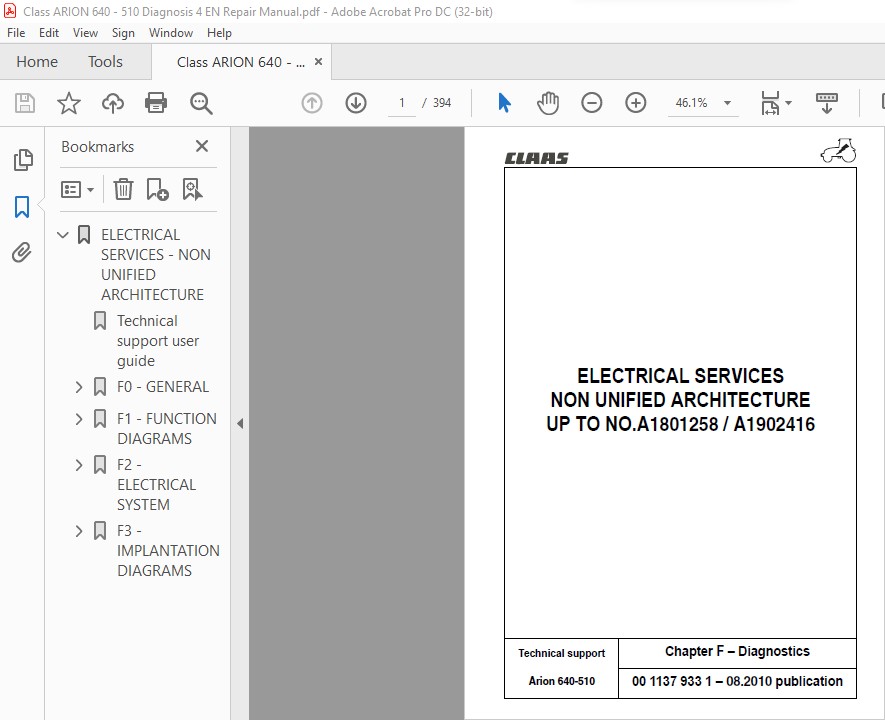885x720 pixels.
Task: Click the 00 1137 933 1 publication text
Action: tap(737, 681)
